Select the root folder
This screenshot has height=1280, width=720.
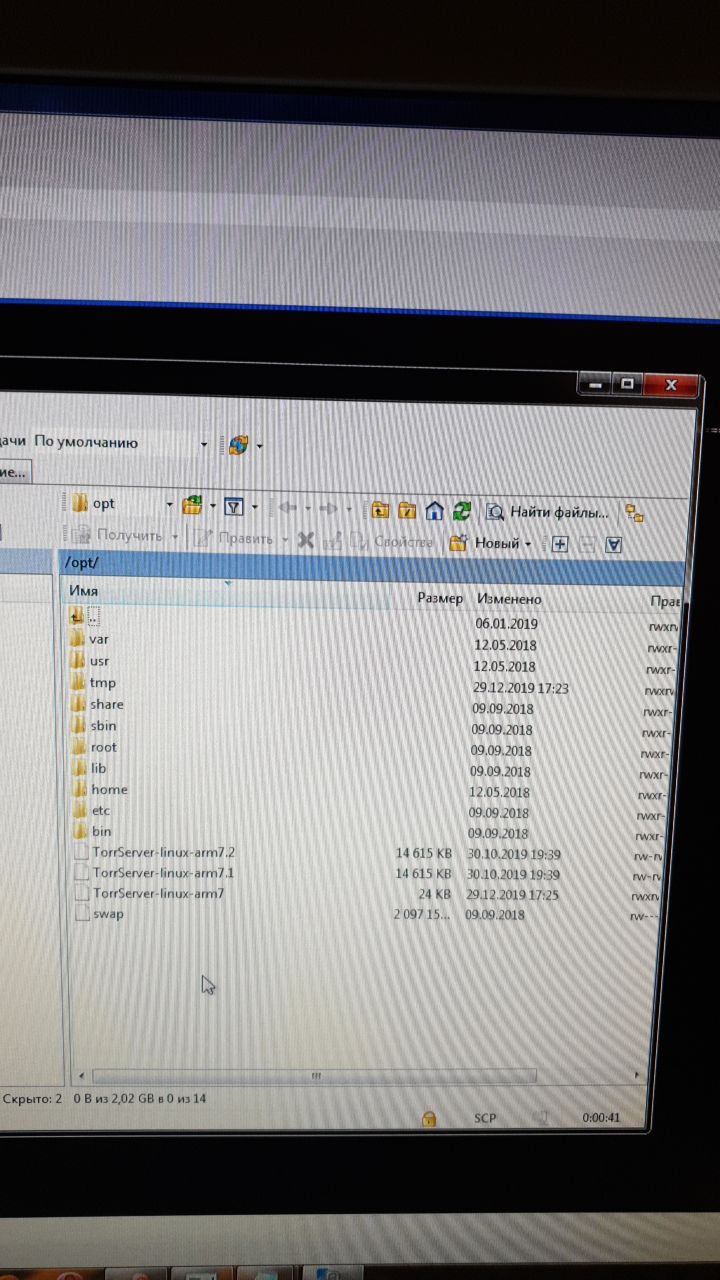[x=103, y=747]
